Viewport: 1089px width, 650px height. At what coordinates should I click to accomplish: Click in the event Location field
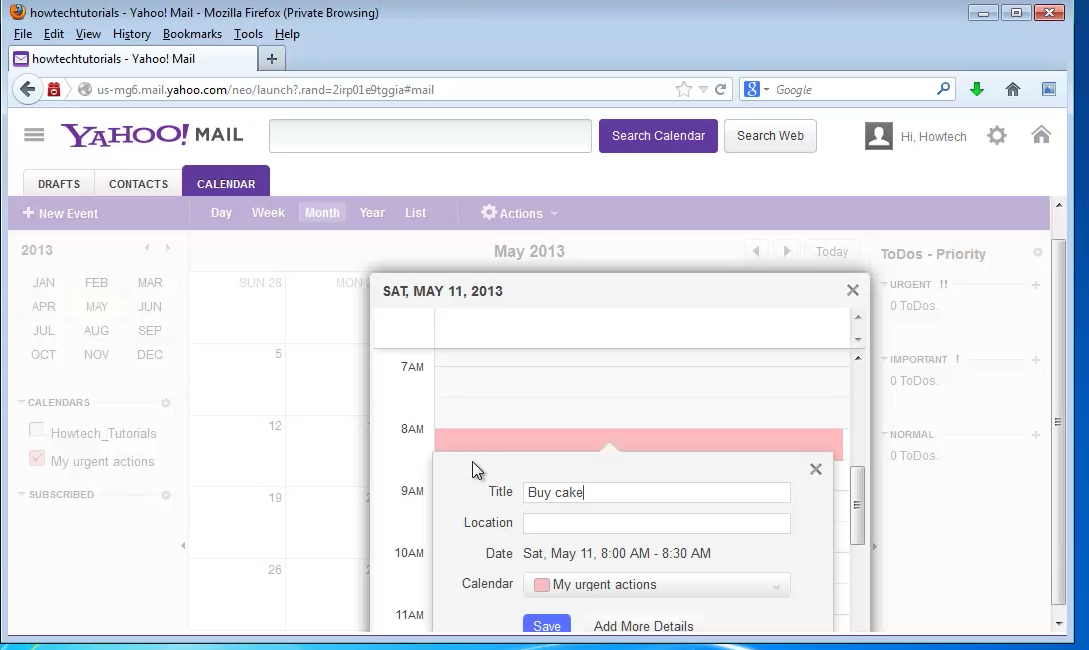pos(656,523)
